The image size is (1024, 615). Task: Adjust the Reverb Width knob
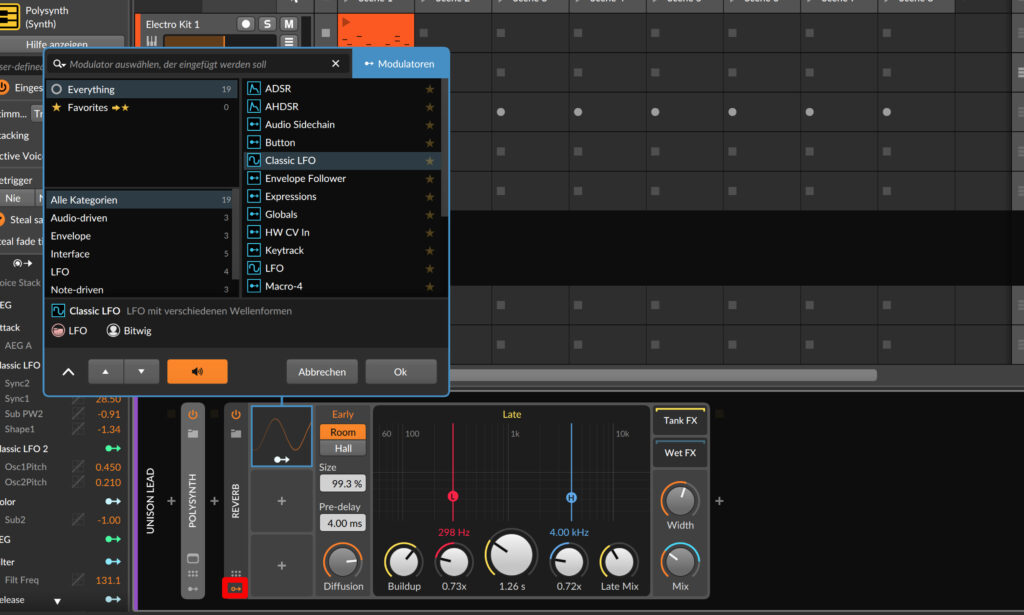[x=680, y=501]
